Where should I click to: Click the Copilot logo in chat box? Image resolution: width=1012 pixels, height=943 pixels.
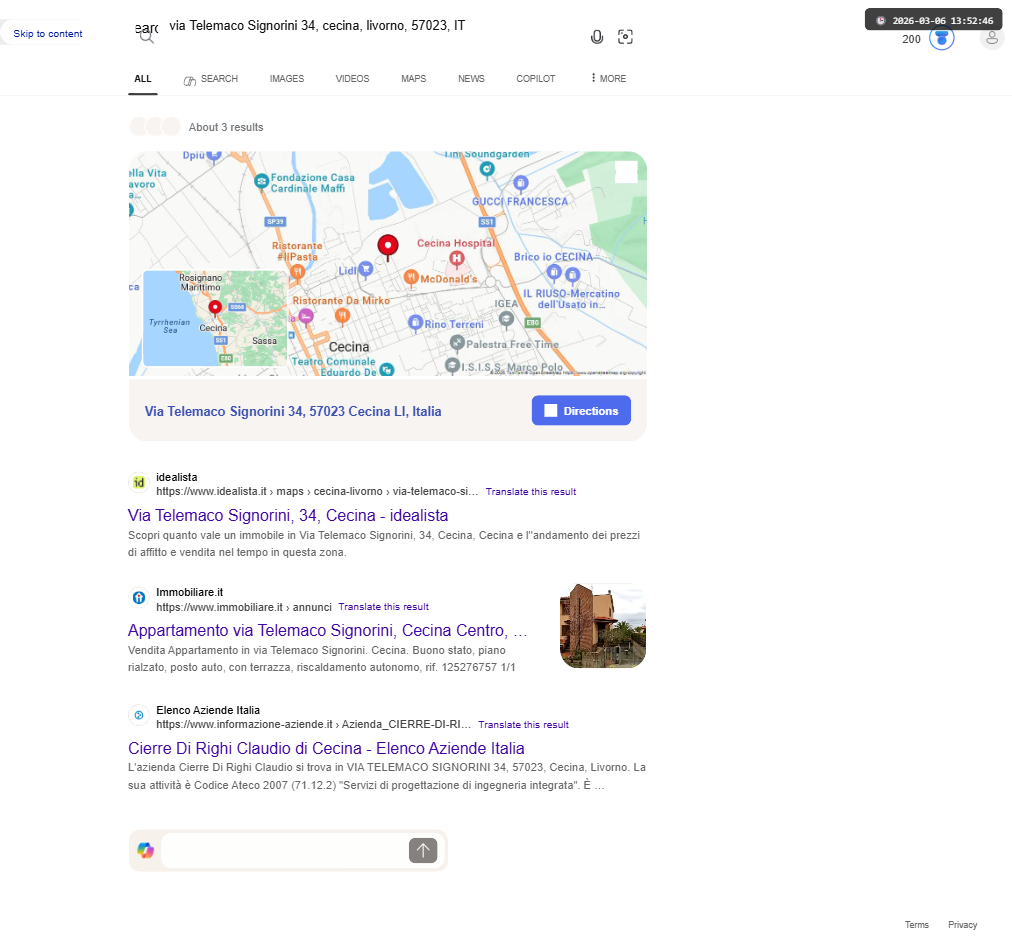pyautogui.click(x=146, y=850)
